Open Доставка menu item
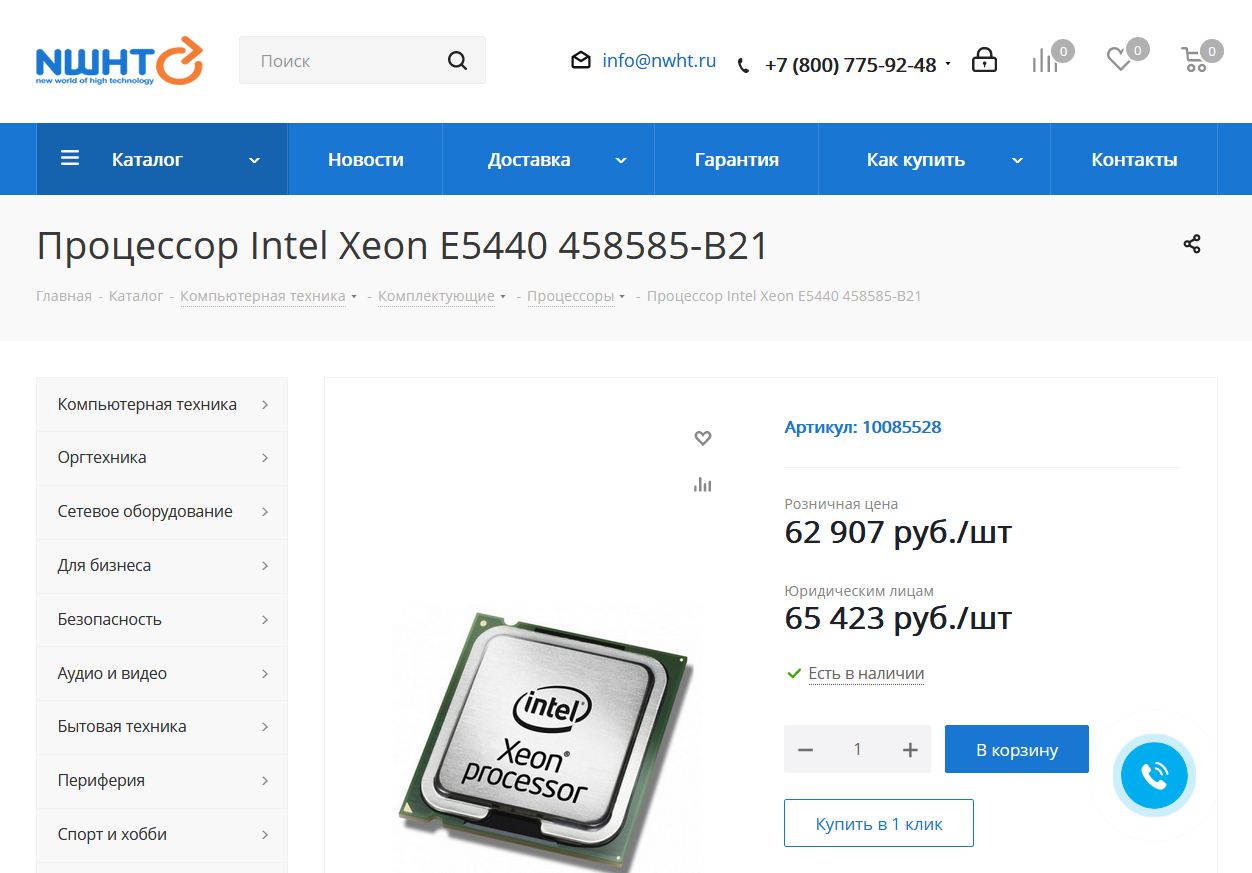Viewport: 1252px width, 873px height. tap(529, 159)
